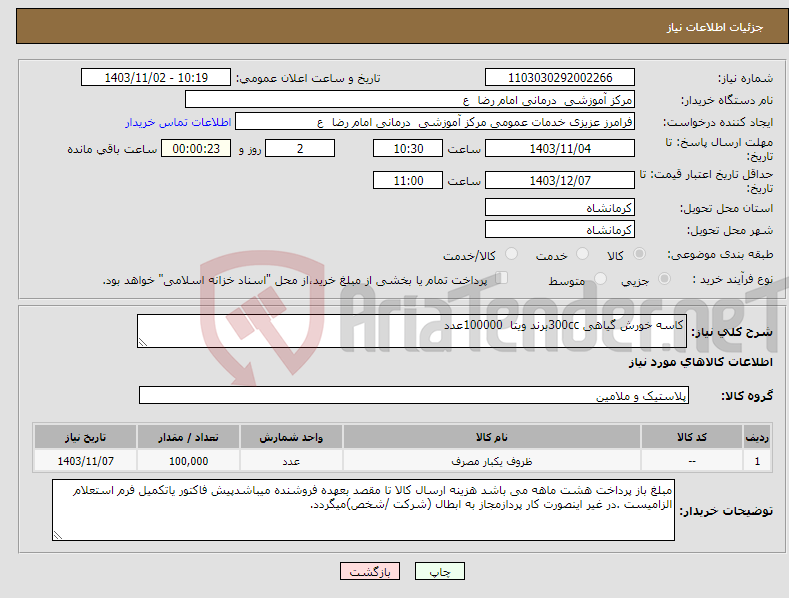Click the ساعت باقی مانده label
The height and width of the screenshot is (598, 789).
point(112,150)
